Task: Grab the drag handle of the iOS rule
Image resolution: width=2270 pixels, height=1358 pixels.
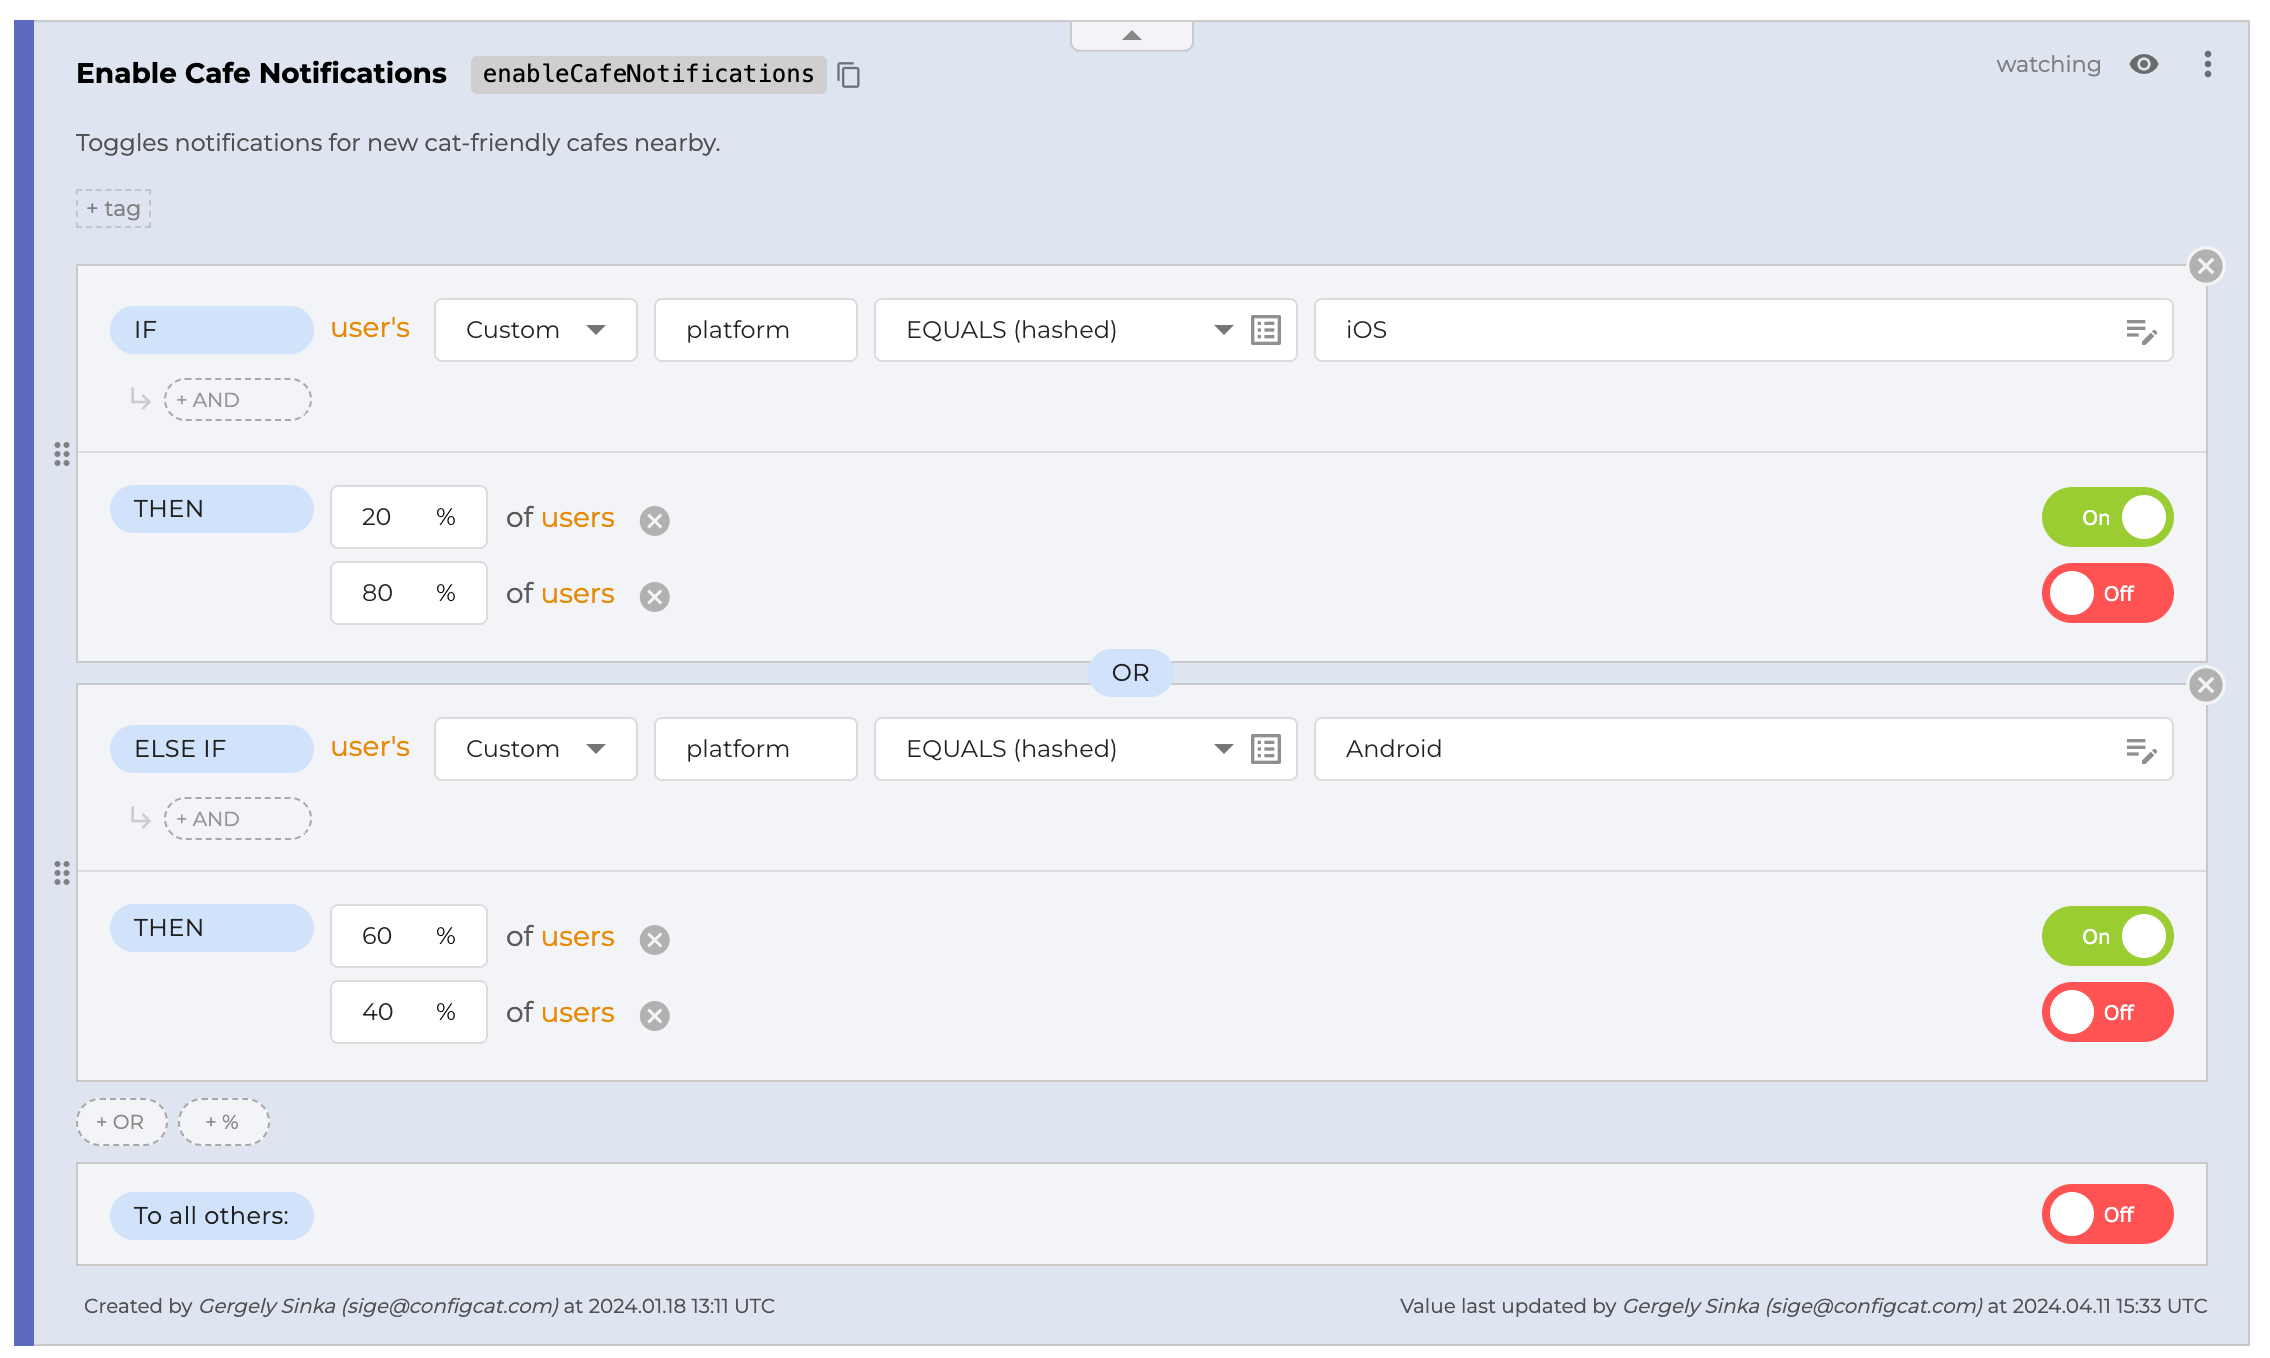Action: (x=62, y=454)
